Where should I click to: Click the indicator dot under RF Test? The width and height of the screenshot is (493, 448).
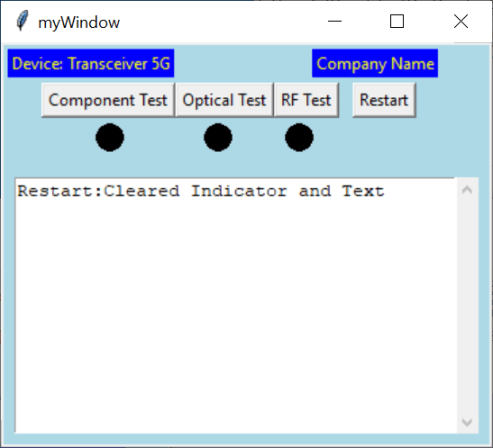point(299,137)
